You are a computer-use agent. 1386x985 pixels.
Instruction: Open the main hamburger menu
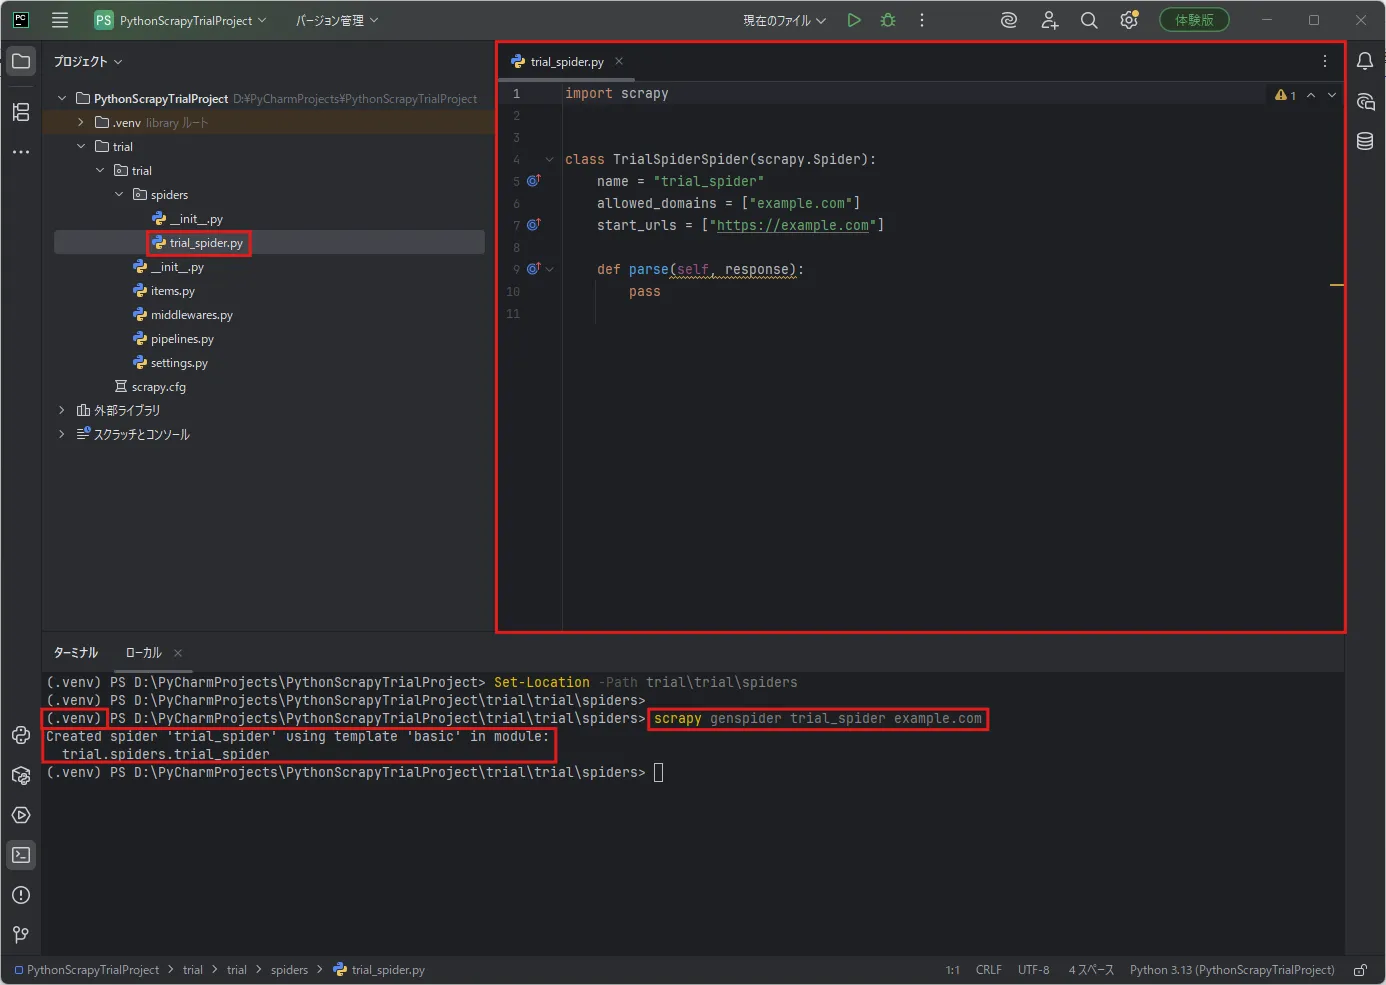(60, 20)
